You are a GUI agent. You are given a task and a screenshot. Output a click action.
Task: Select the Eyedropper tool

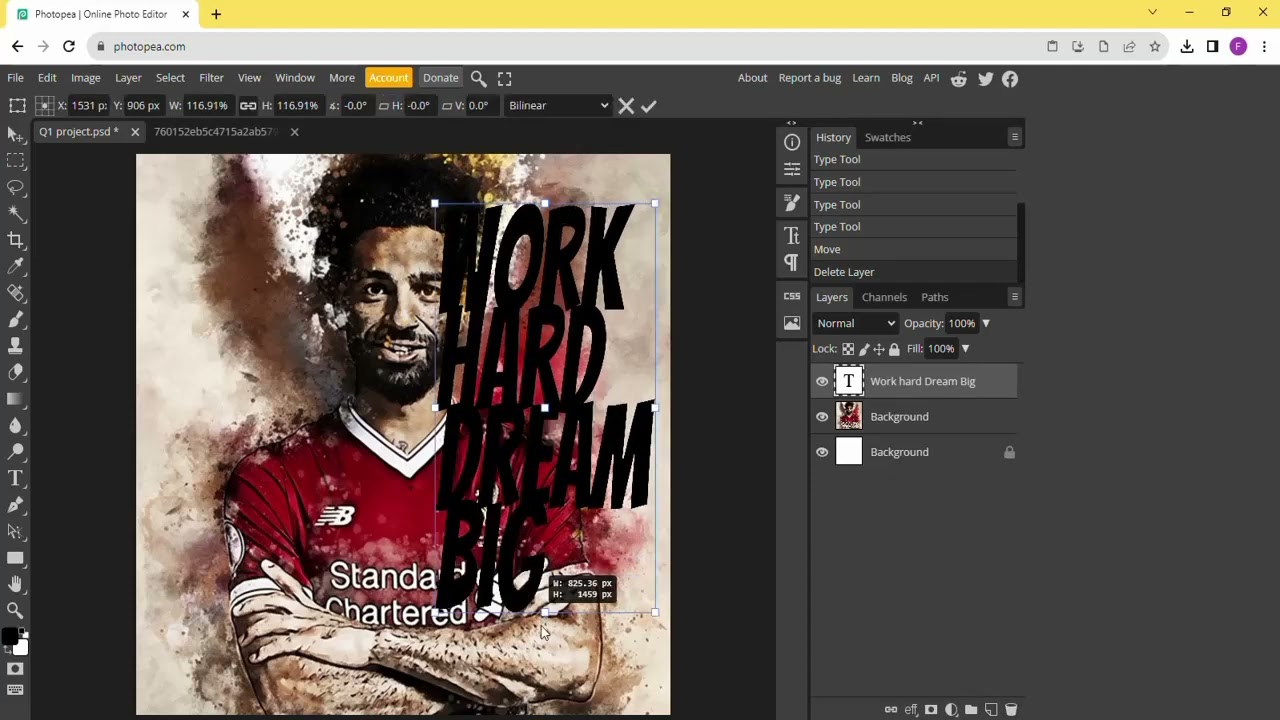pyautogui.click(x=15, y=266)
